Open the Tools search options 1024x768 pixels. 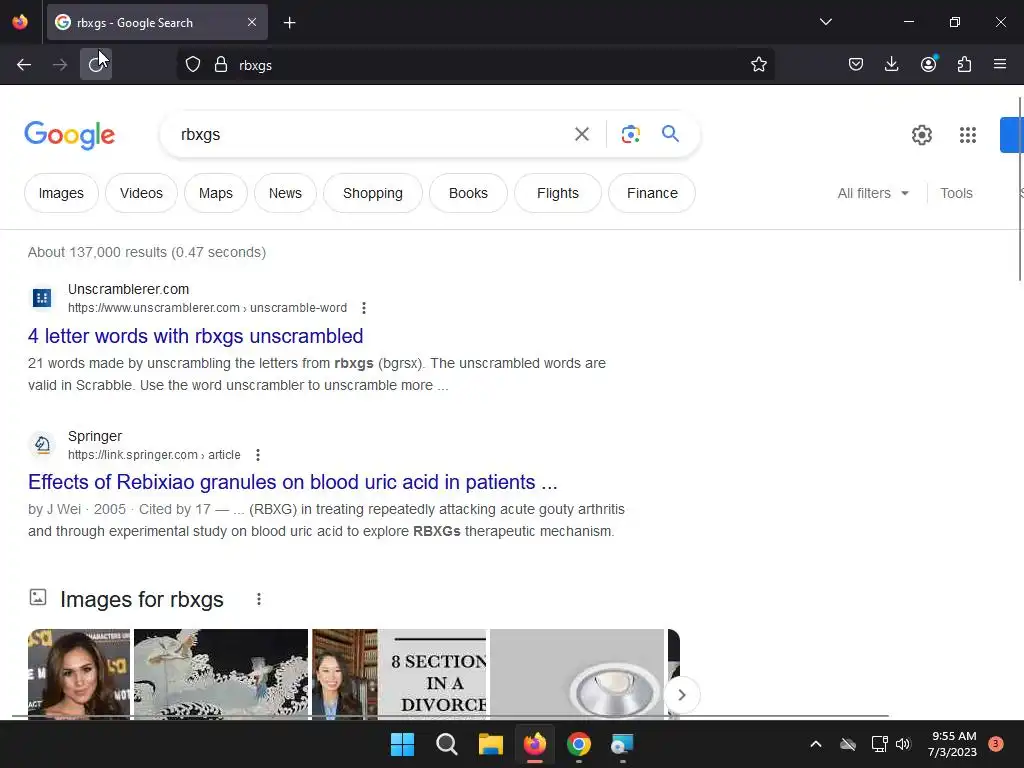point(956,193)
